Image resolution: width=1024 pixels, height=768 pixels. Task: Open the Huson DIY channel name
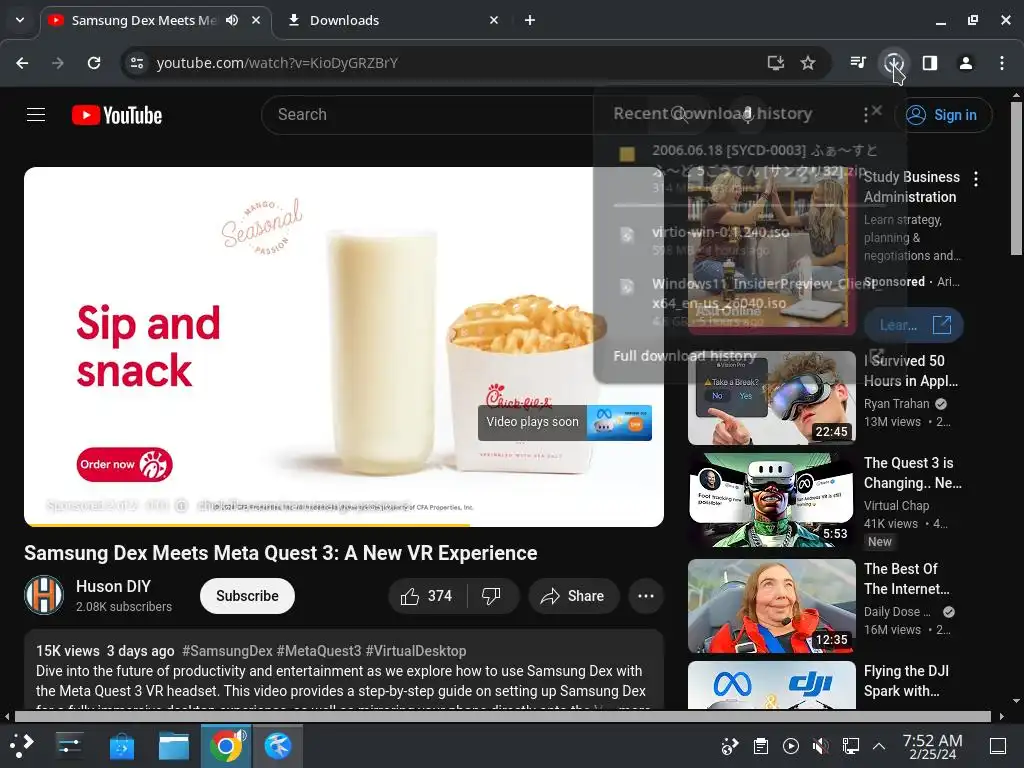click(x=113, y=586)
